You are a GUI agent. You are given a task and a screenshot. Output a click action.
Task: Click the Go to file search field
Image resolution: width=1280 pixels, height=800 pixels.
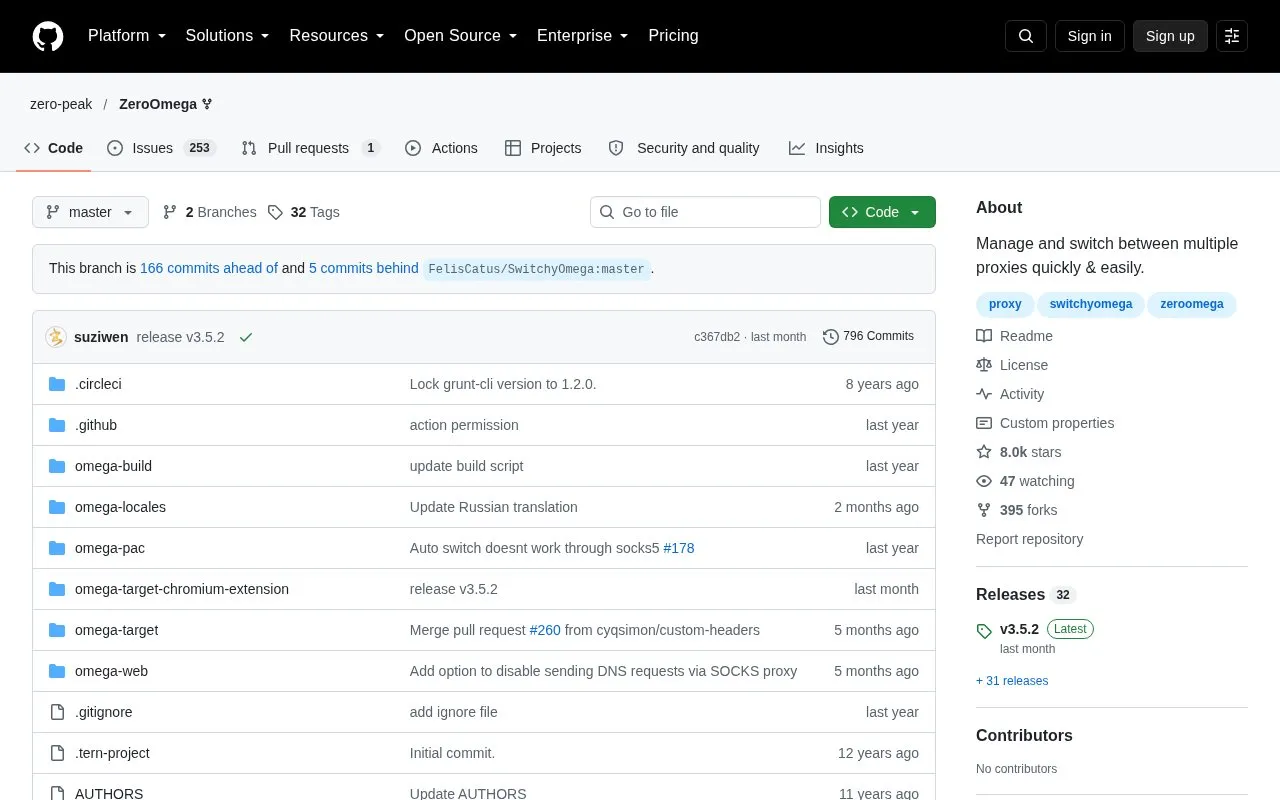705,212
